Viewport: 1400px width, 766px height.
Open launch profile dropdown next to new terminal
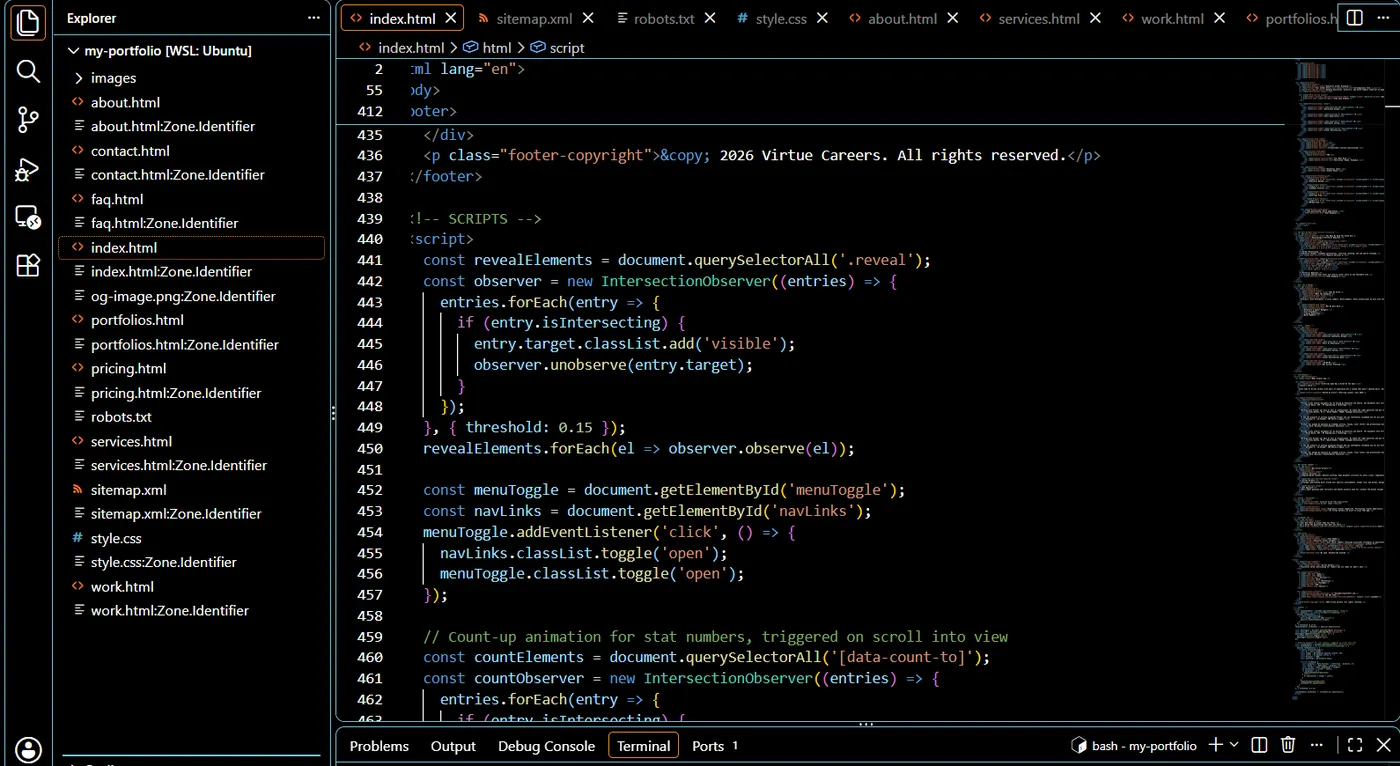point(1234,745)
